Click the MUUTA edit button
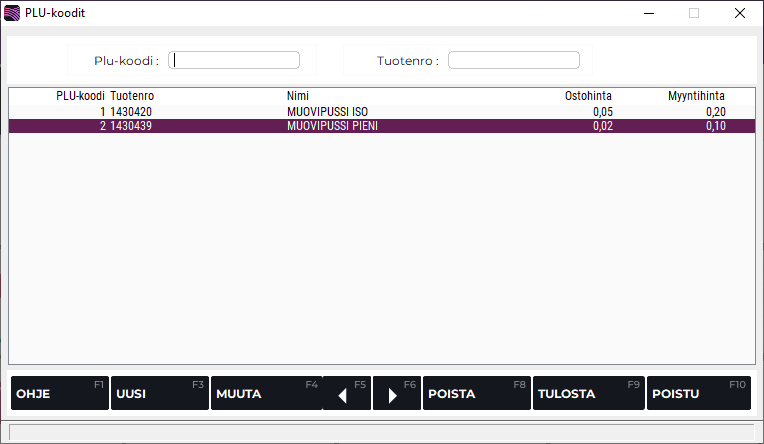Image resolution: width=764 pixels, height=444 pixels. (x=266, y=394)
